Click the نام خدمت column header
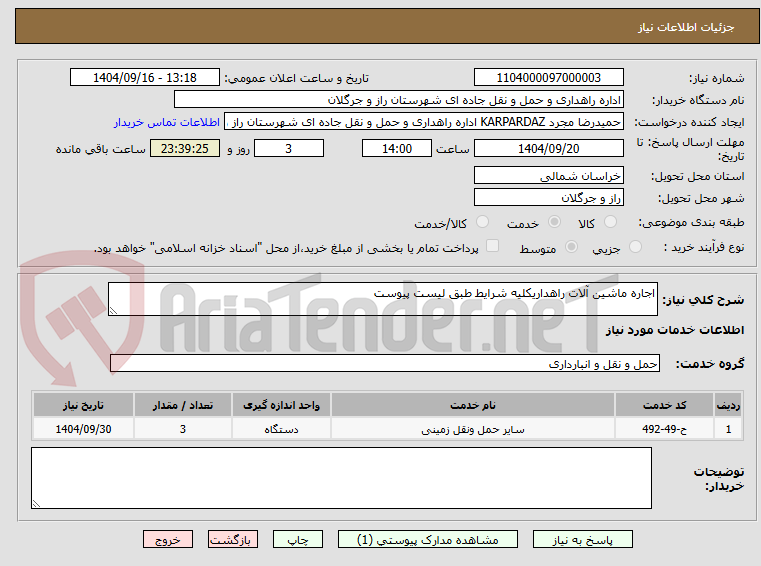 pos(473,405)
